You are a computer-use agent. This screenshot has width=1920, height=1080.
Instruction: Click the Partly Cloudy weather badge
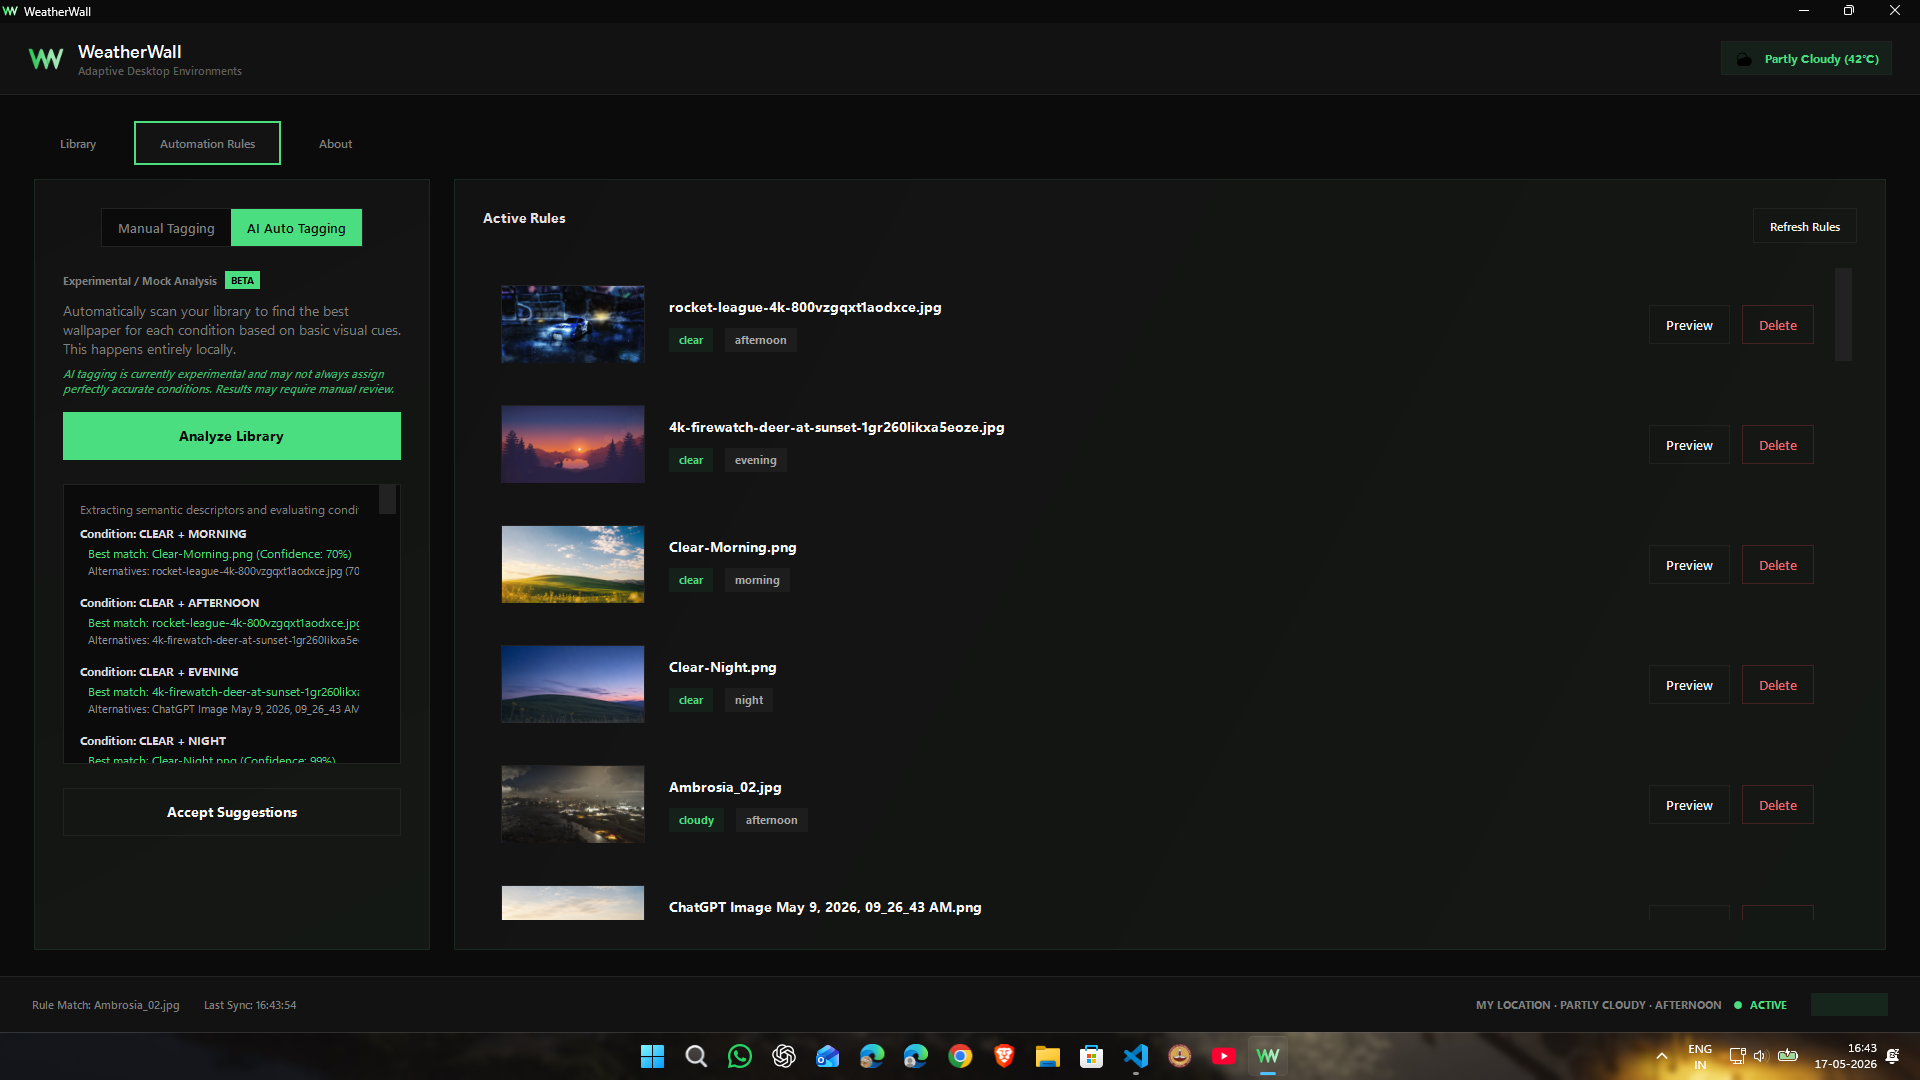tap(1806, 59)
